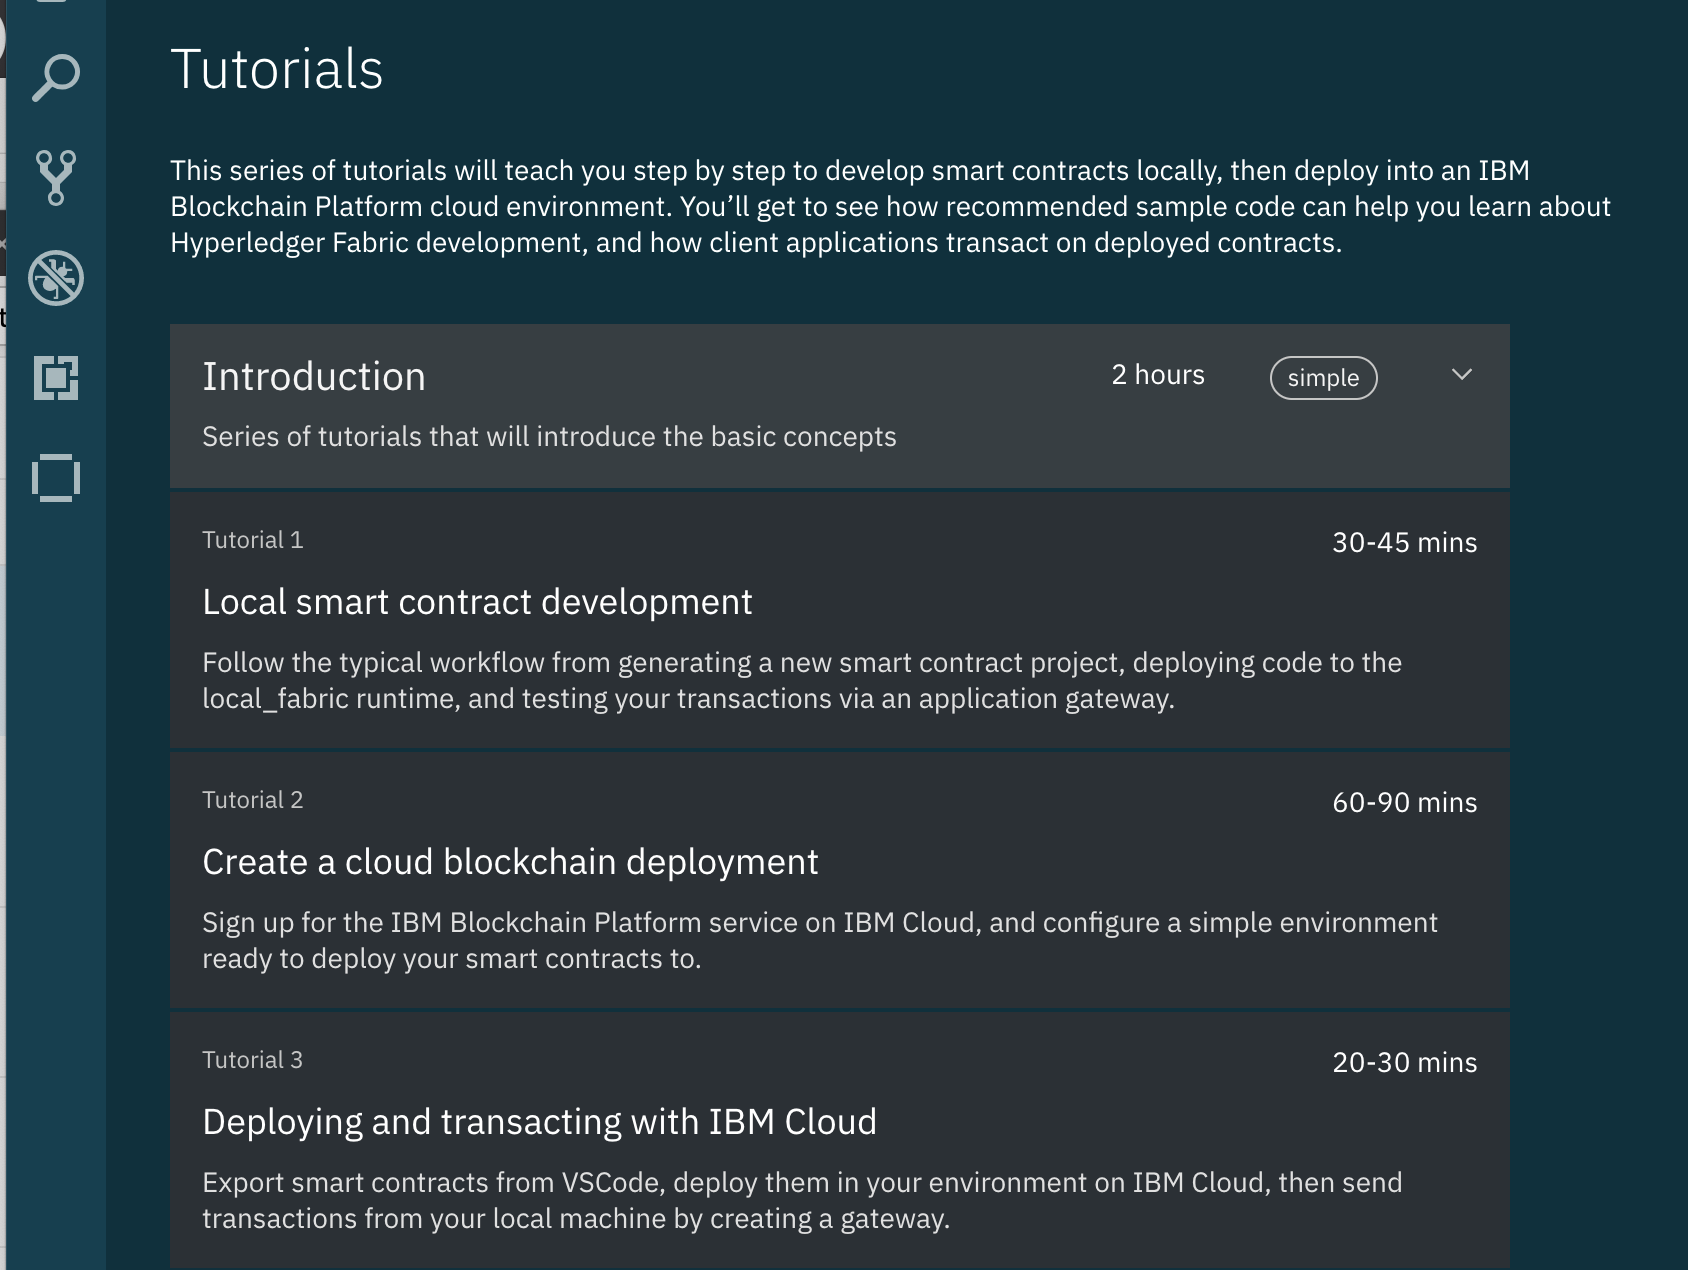Open the Run and Debug view
The height and width of the screenshot is (1270, 1688).
click(56, 277)
